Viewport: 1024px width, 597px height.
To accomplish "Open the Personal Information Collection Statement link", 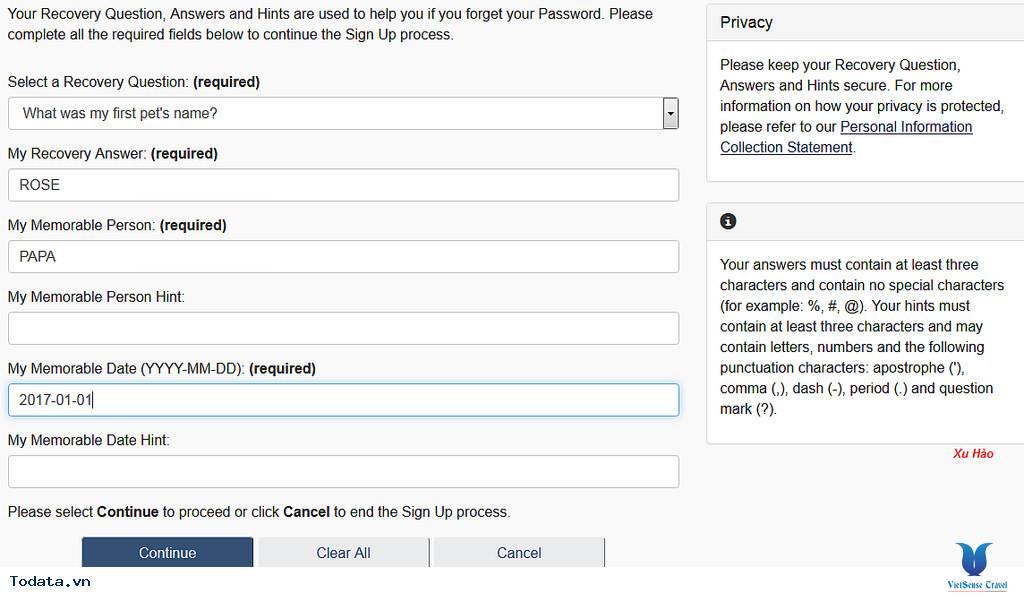I will (846, 137).
